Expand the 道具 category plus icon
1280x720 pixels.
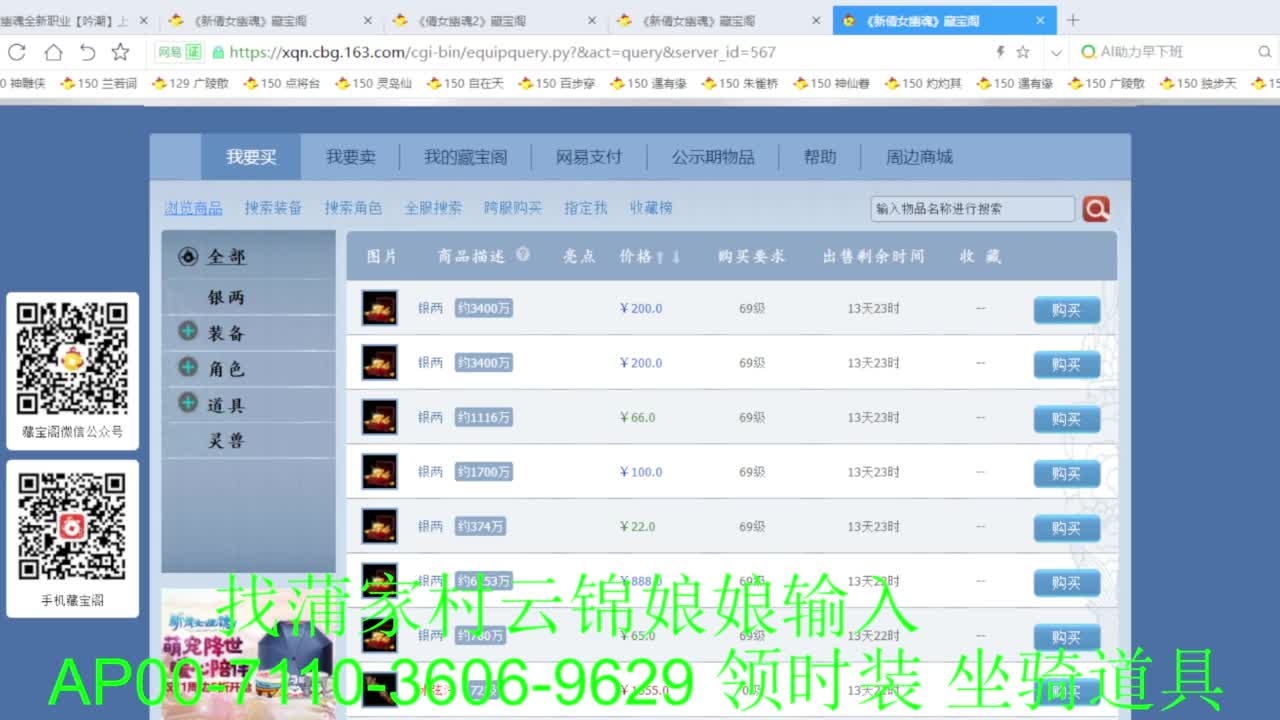(187, 403)
